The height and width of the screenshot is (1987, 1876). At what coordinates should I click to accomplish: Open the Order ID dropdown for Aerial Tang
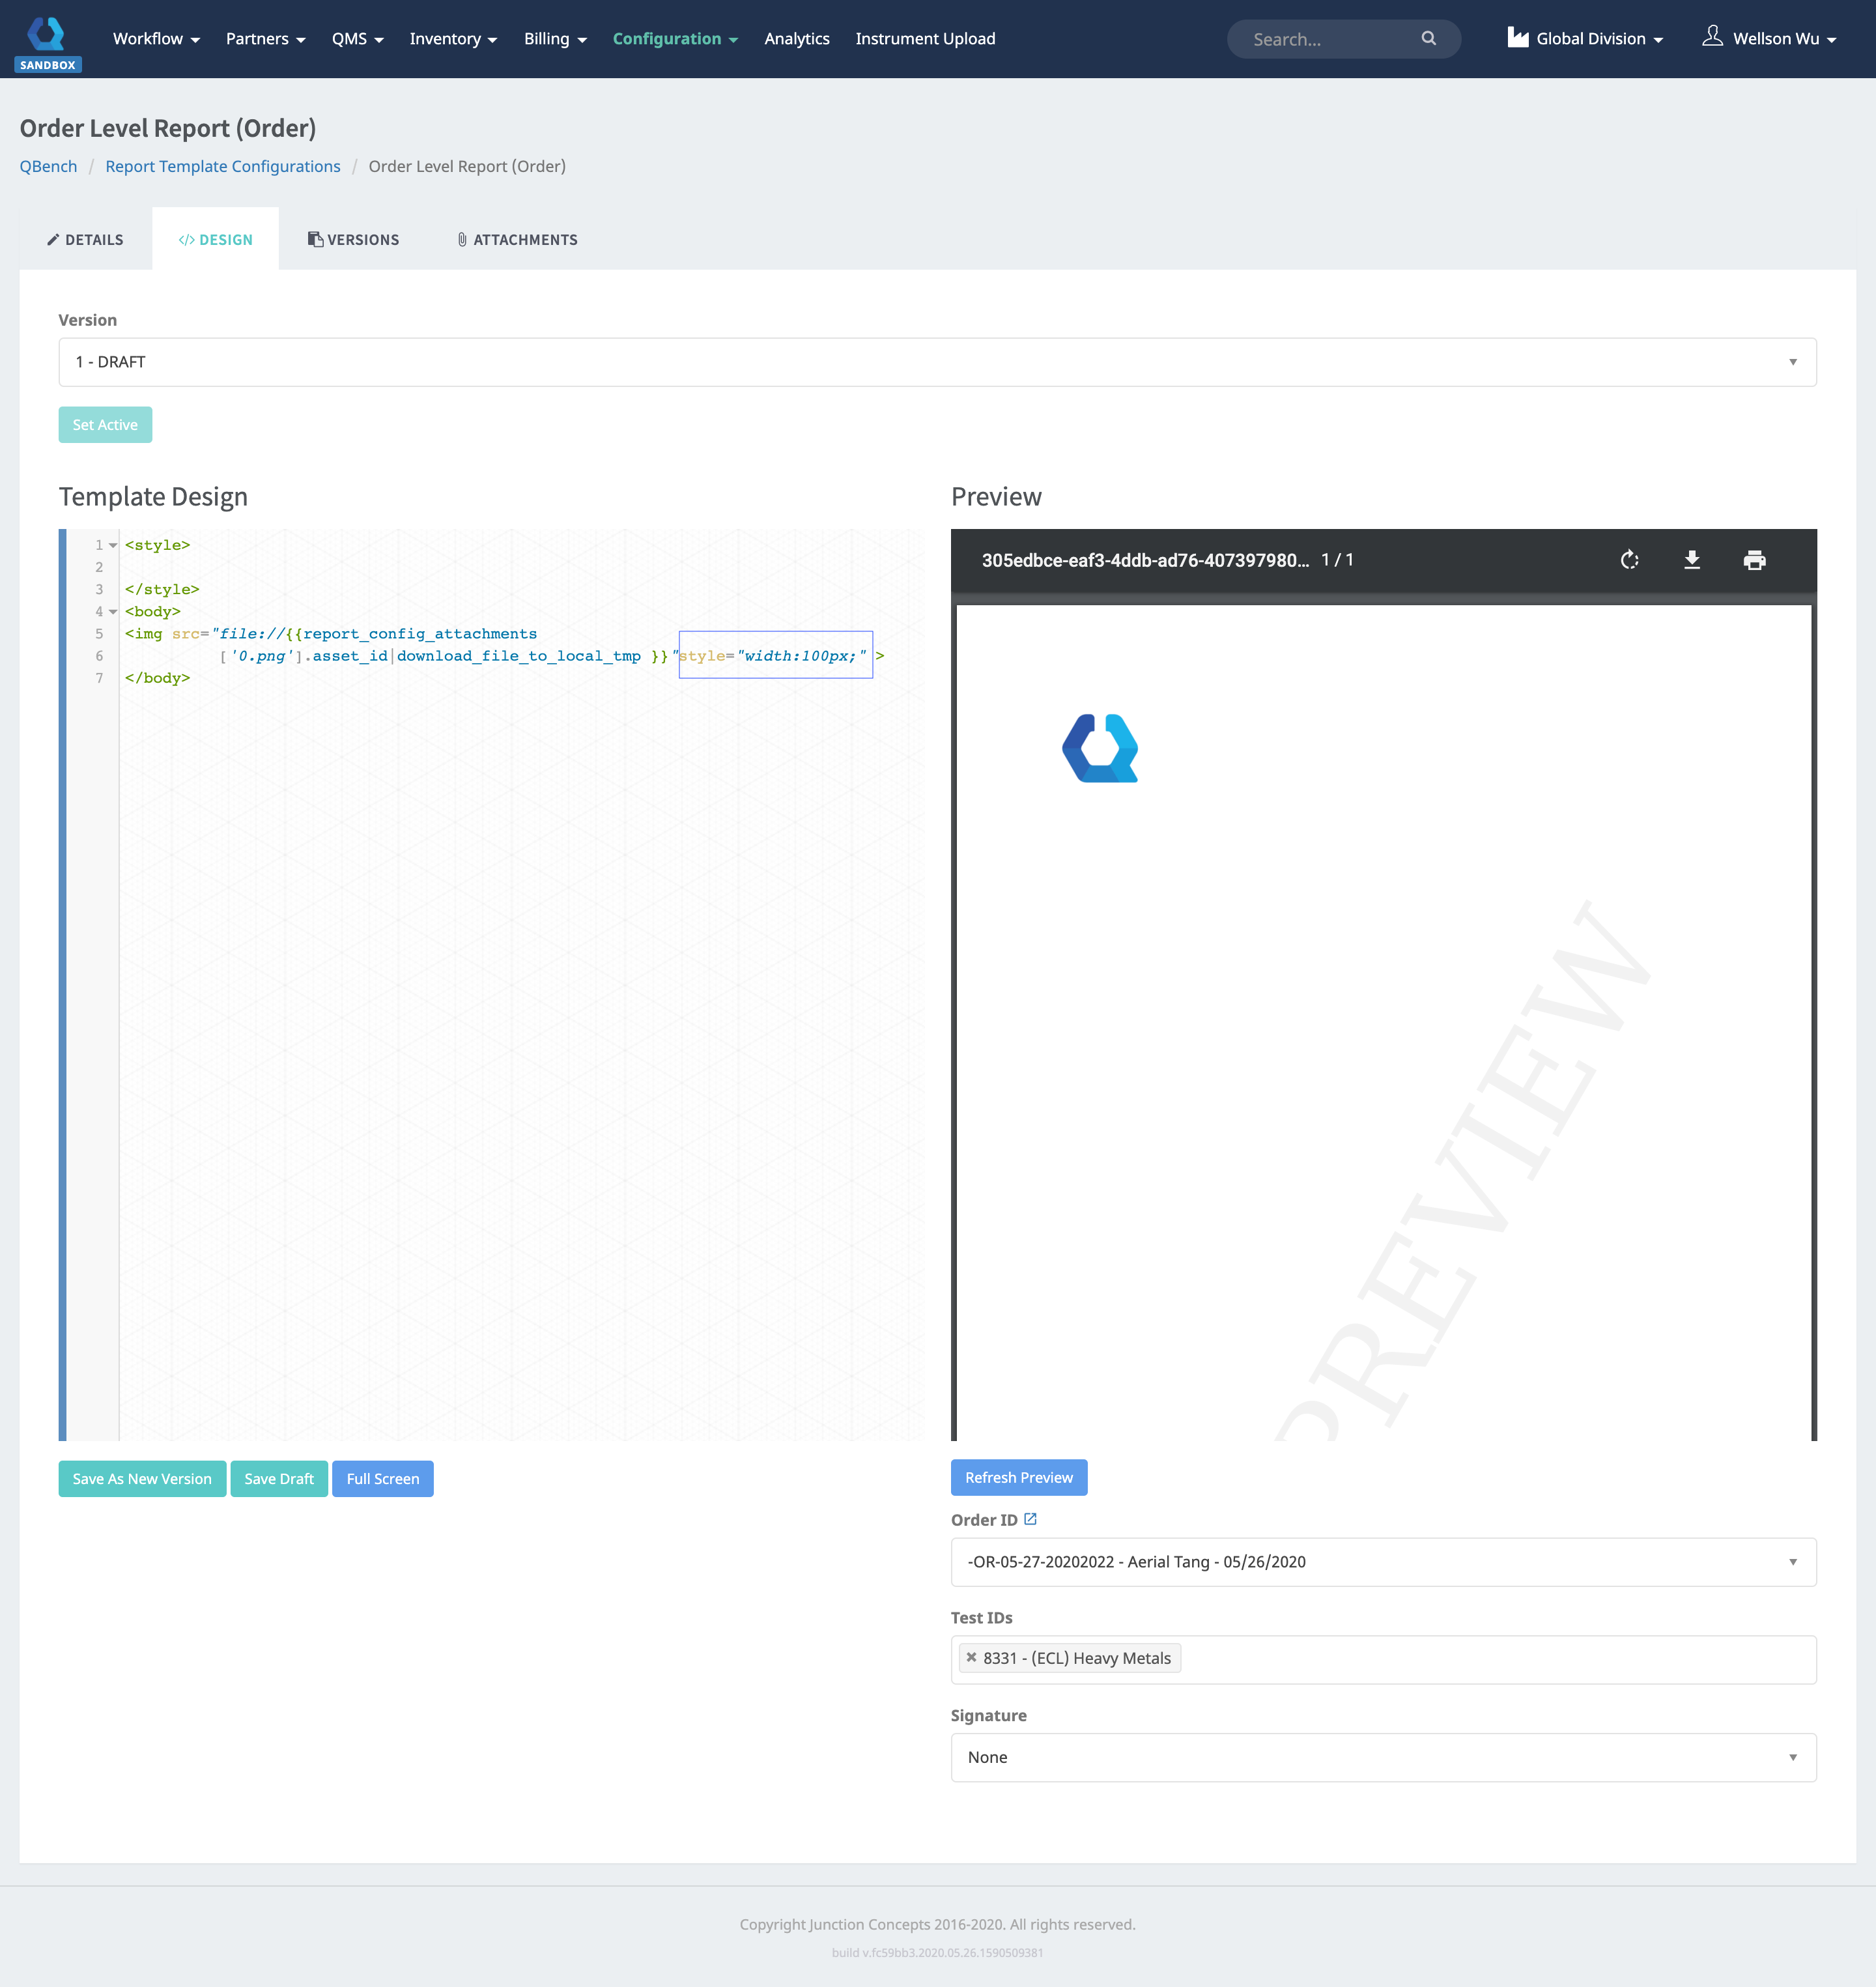coord(1383,1561)
